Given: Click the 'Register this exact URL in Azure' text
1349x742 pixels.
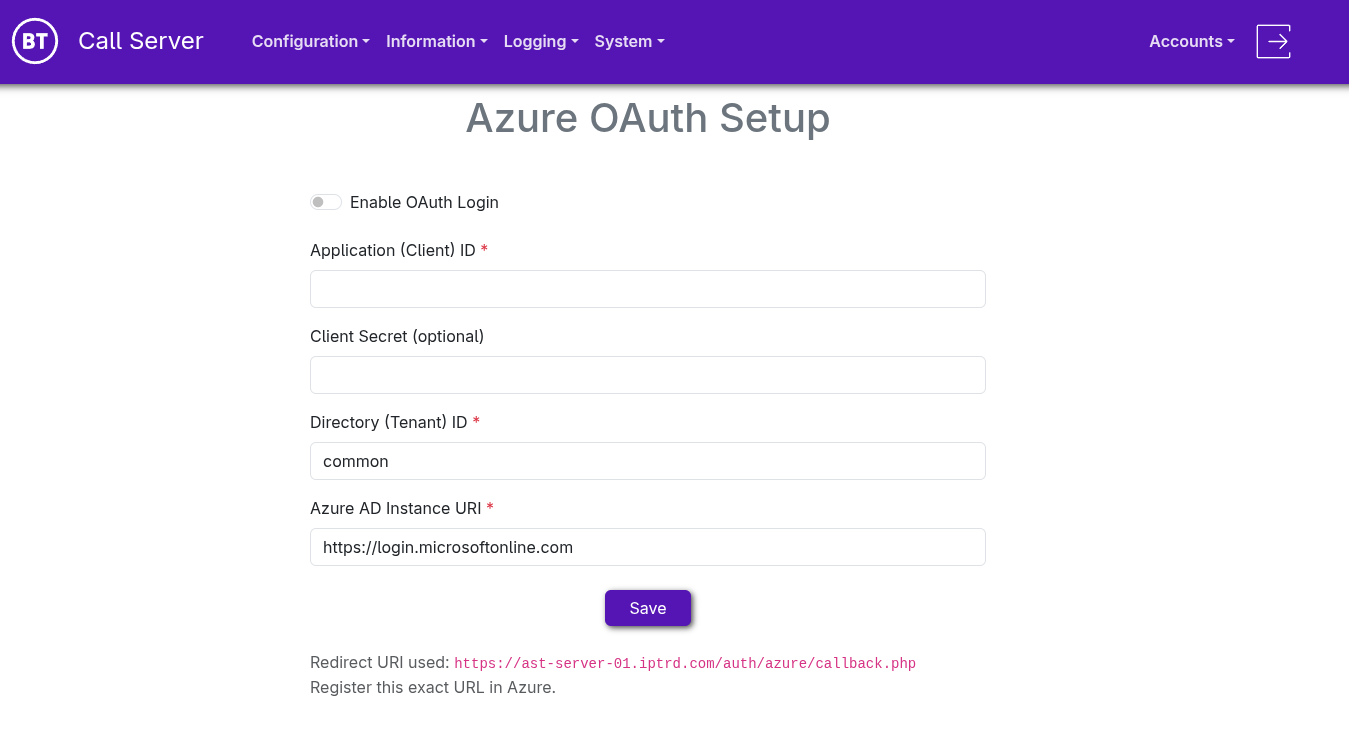Looking at the screenshot, I should pos(433,688).
